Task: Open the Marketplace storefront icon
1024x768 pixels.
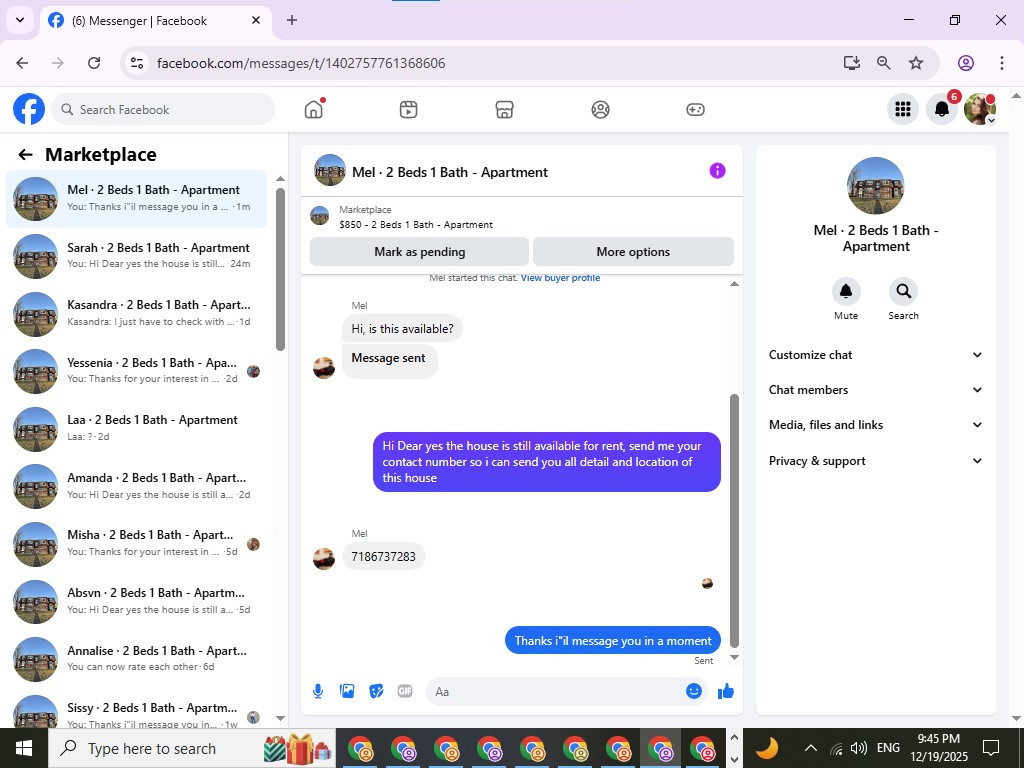Action: (x=504, y=109)
